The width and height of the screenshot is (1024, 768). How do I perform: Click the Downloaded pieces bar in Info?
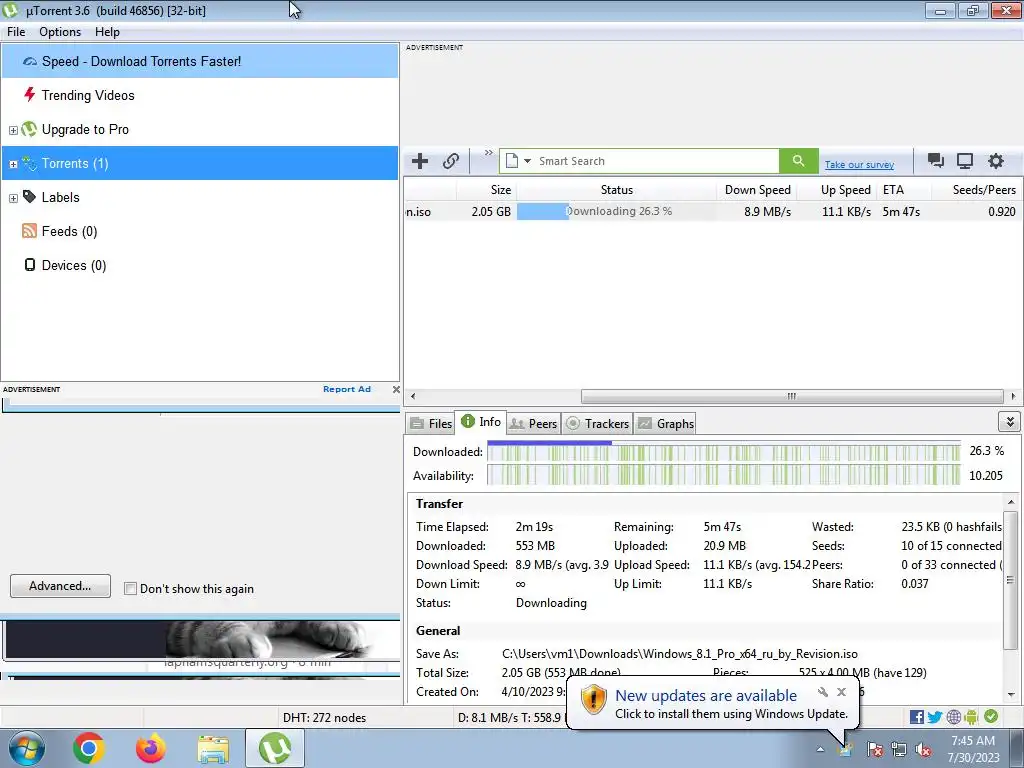pyautogui.click(x=724, y=451)
